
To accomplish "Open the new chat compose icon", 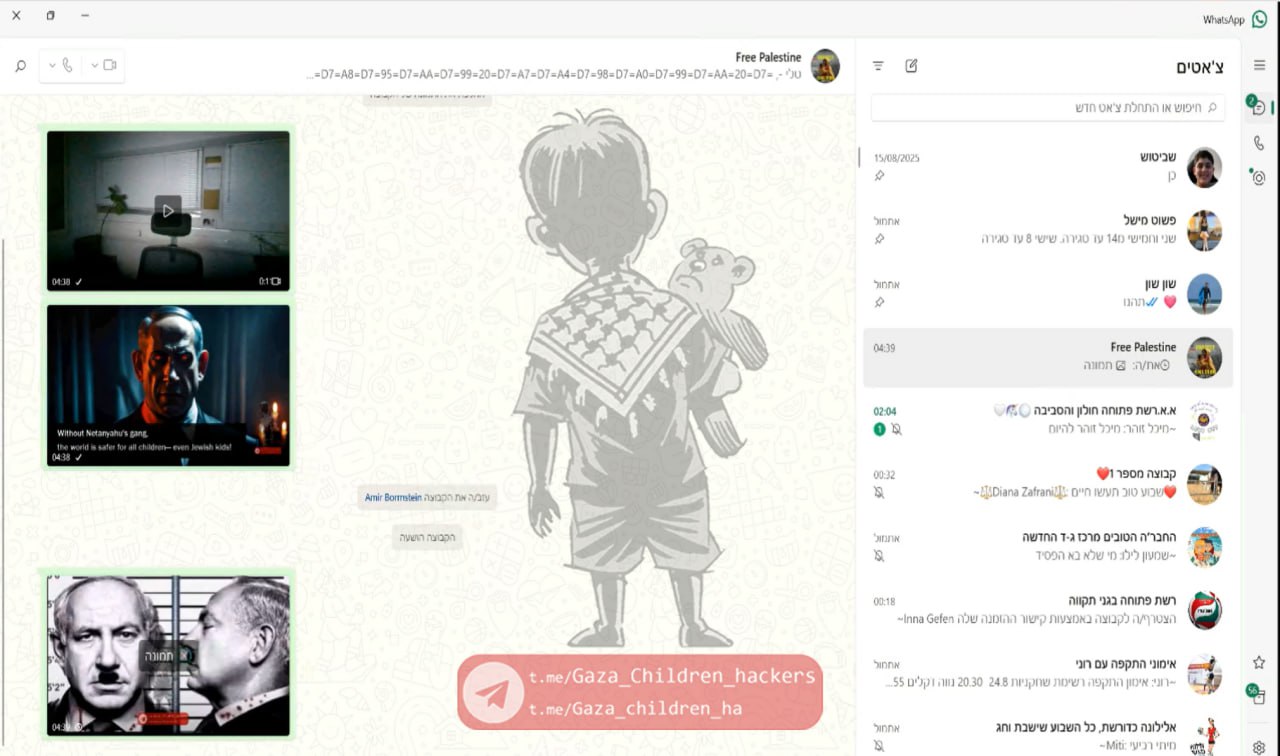I will click(911, 66).
